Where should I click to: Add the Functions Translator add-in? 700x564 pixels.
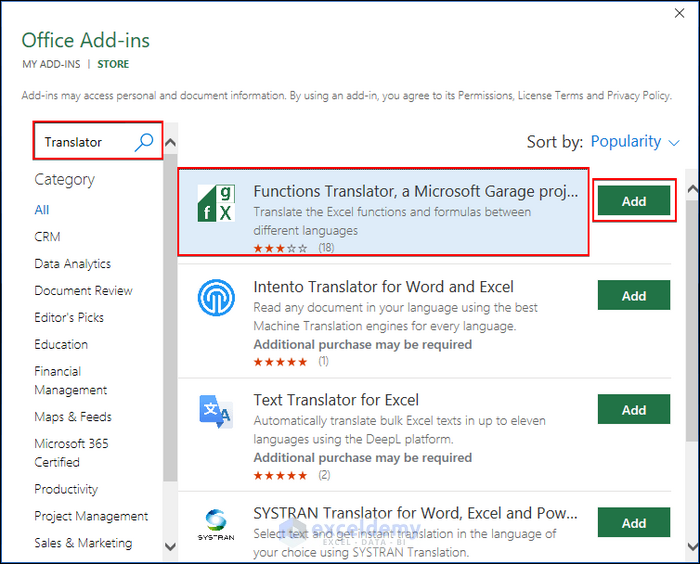634,201
